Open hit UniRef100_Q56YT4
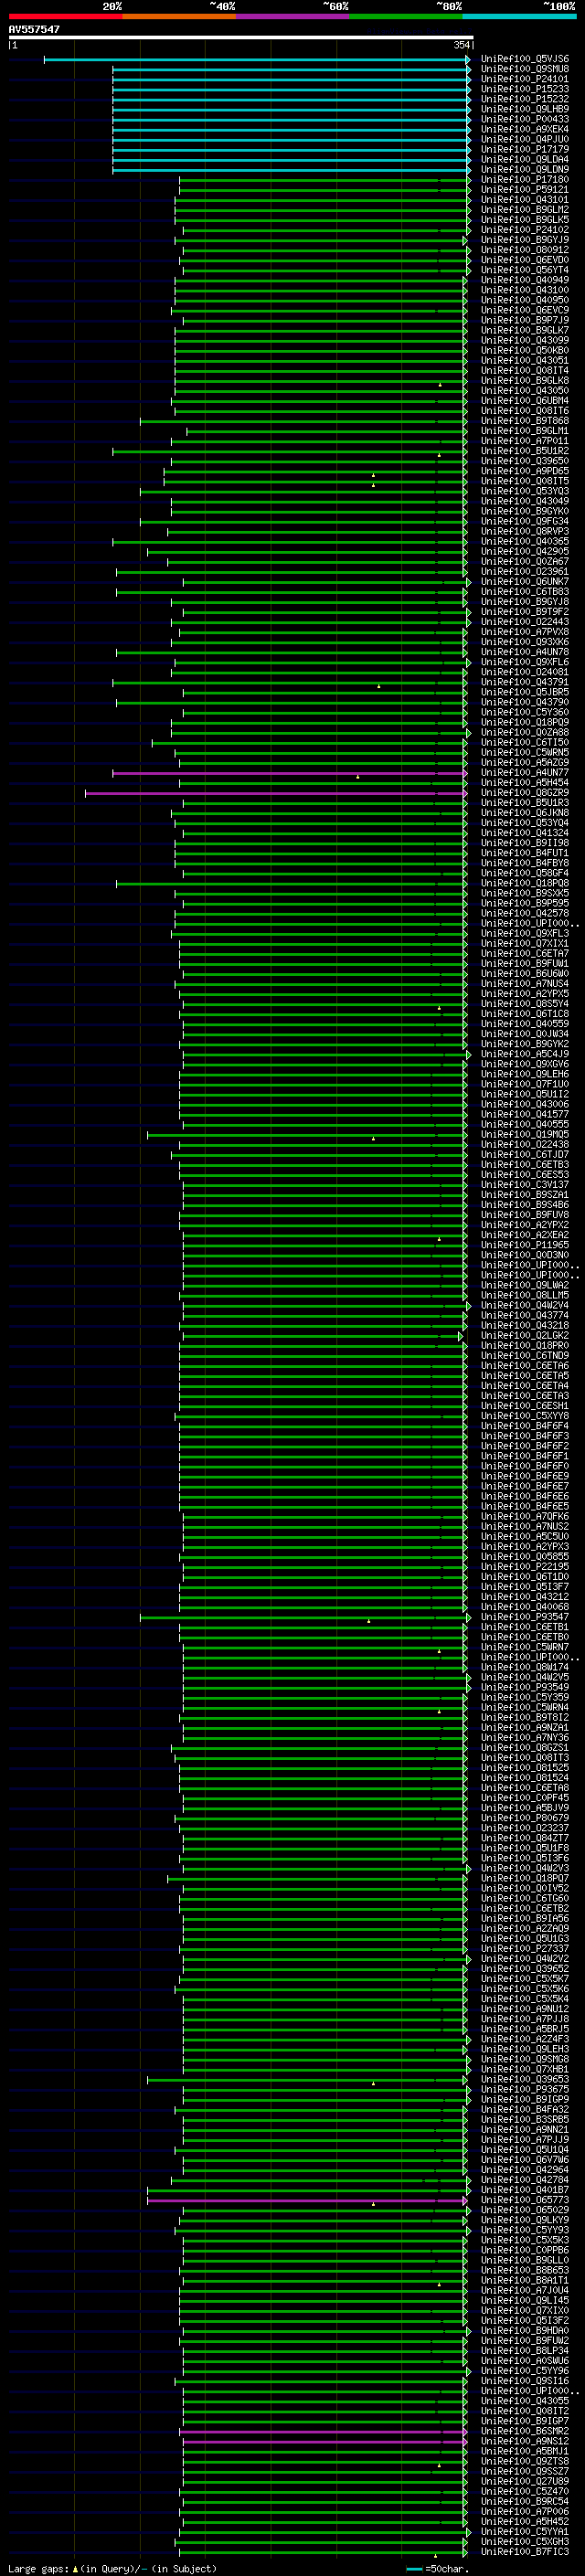Viewport: 585px width, 2576px height. click(x=524, y=270)
